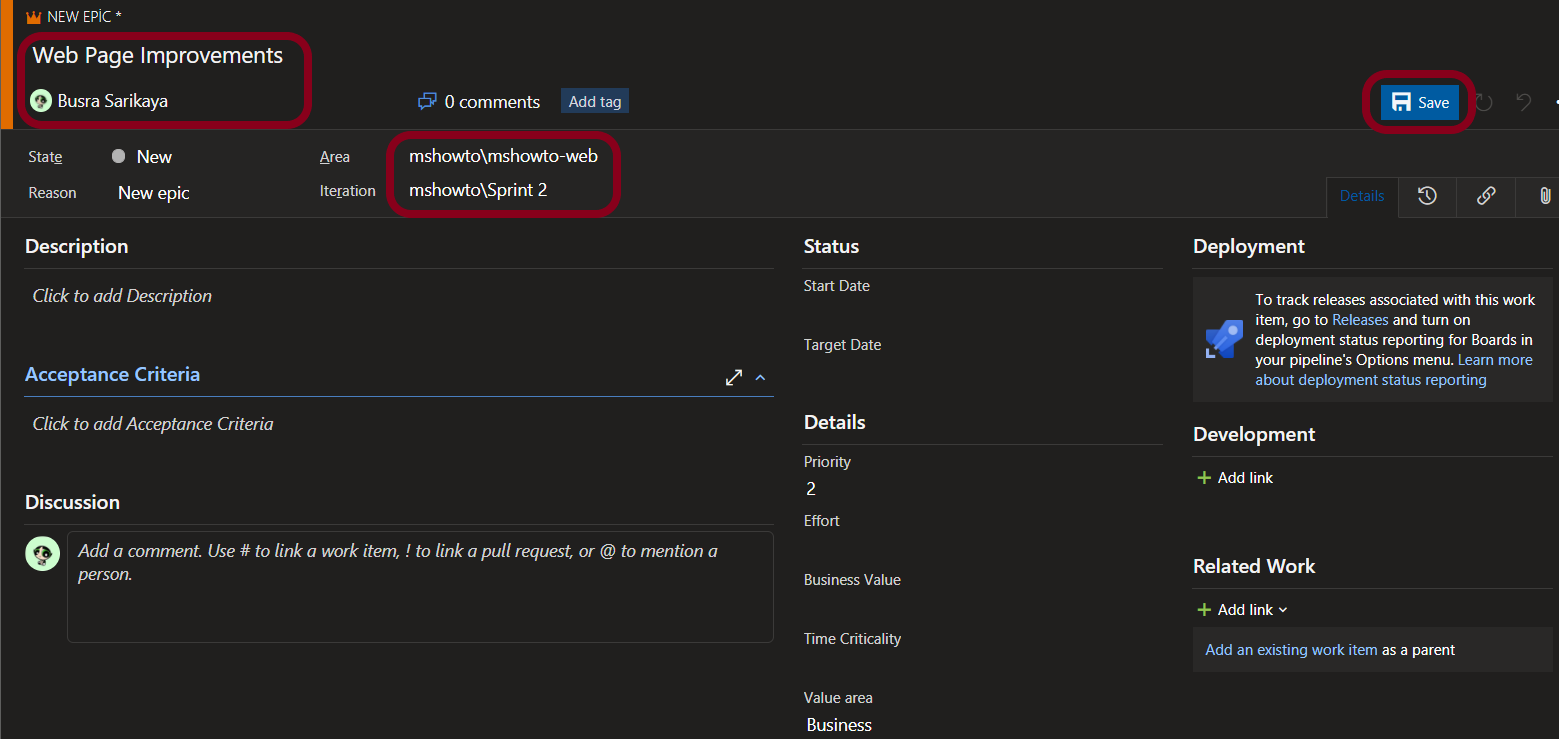Click the refresh work item icon

(1485, 102)
